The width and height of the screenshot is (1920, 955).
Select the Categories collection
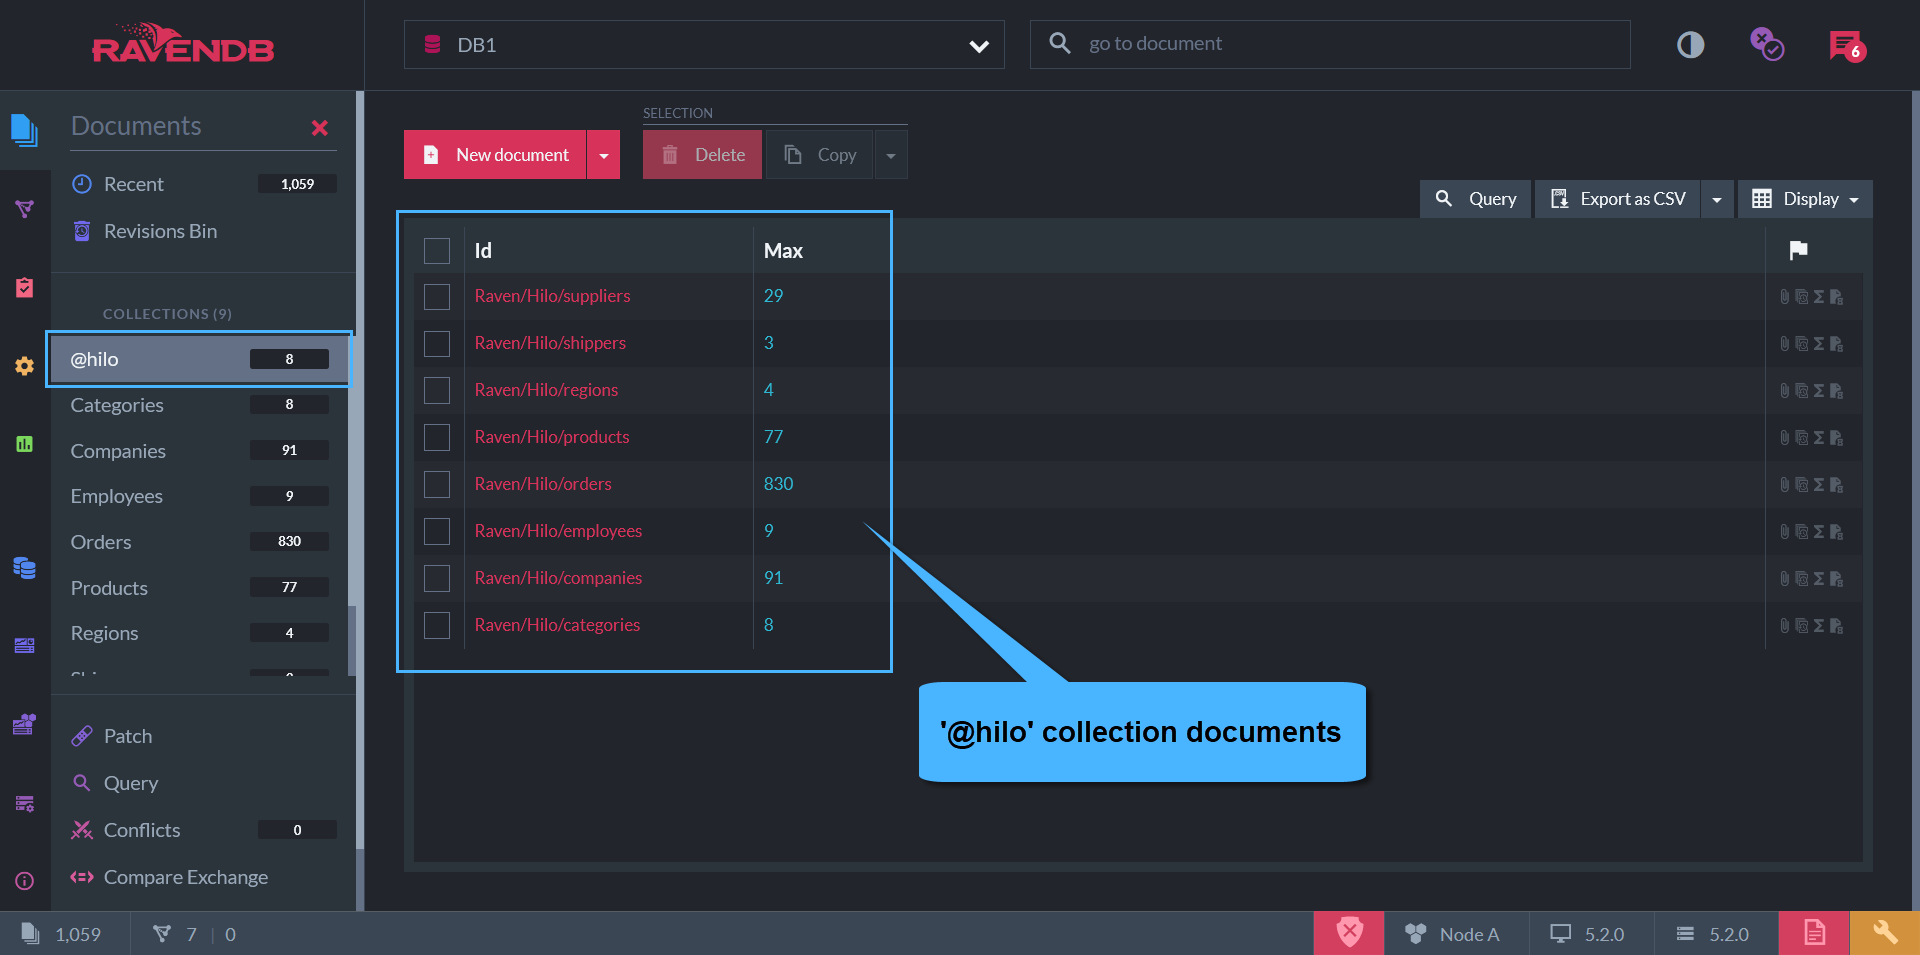199,405
